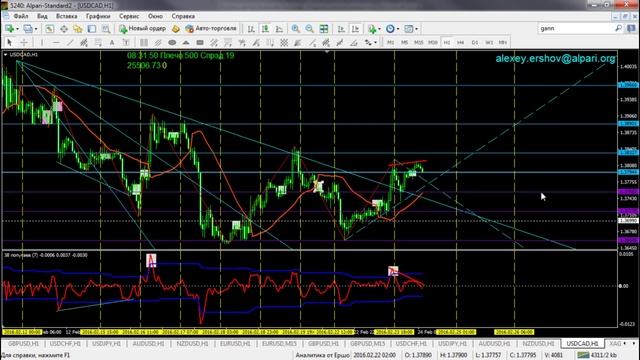This screenshot has width=640, height=360.
Task: Open the New Chart icon
Action: coord(9,29)
